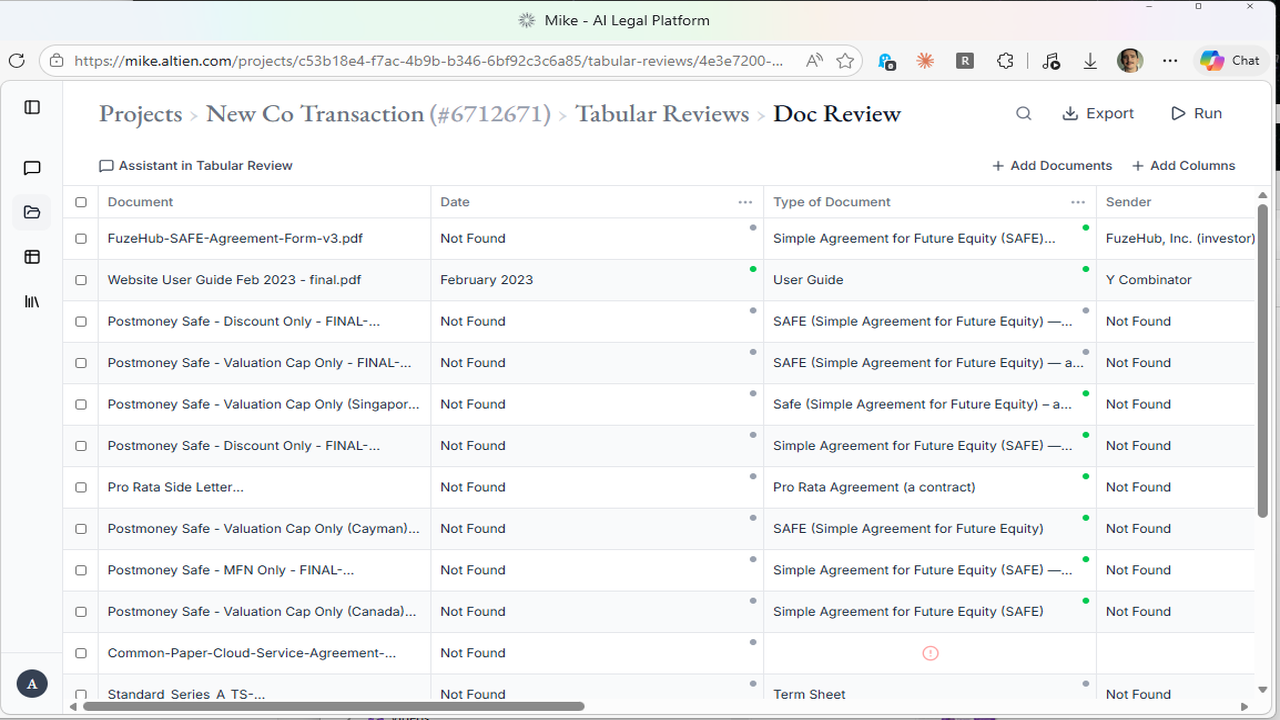This screenshot has height=720, width=1280.
Task: Open the Pro Rata Side Letter document name
Action: (175, 488)
